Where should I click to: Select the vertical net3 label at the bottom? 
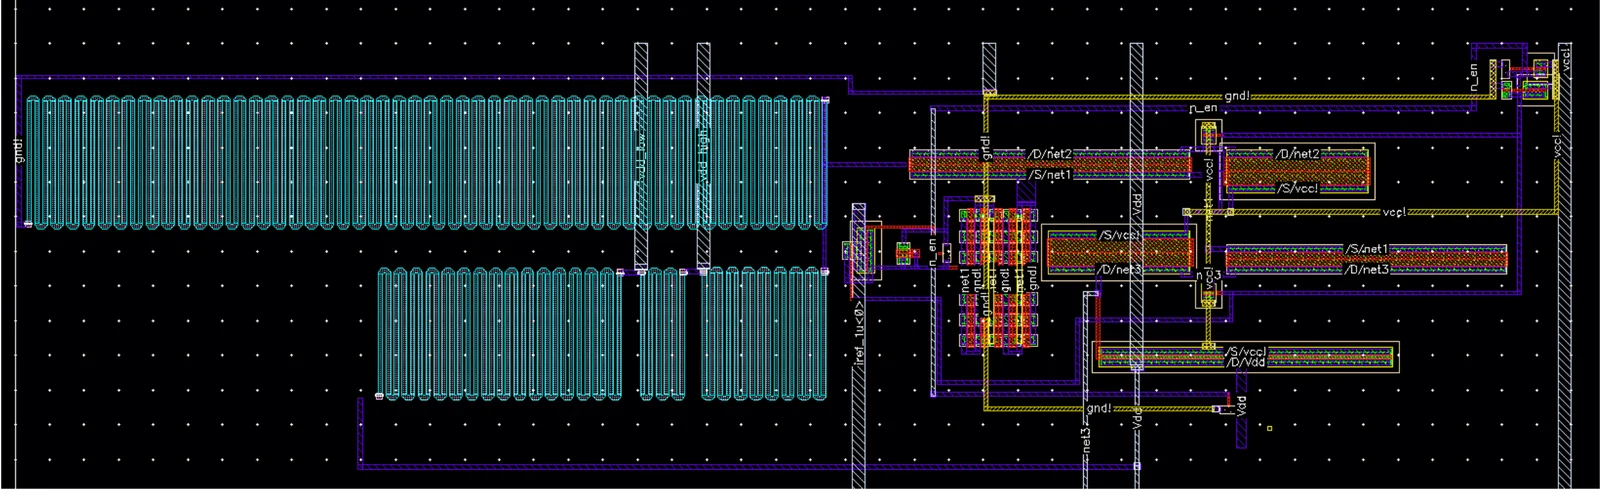[1085, 439]
